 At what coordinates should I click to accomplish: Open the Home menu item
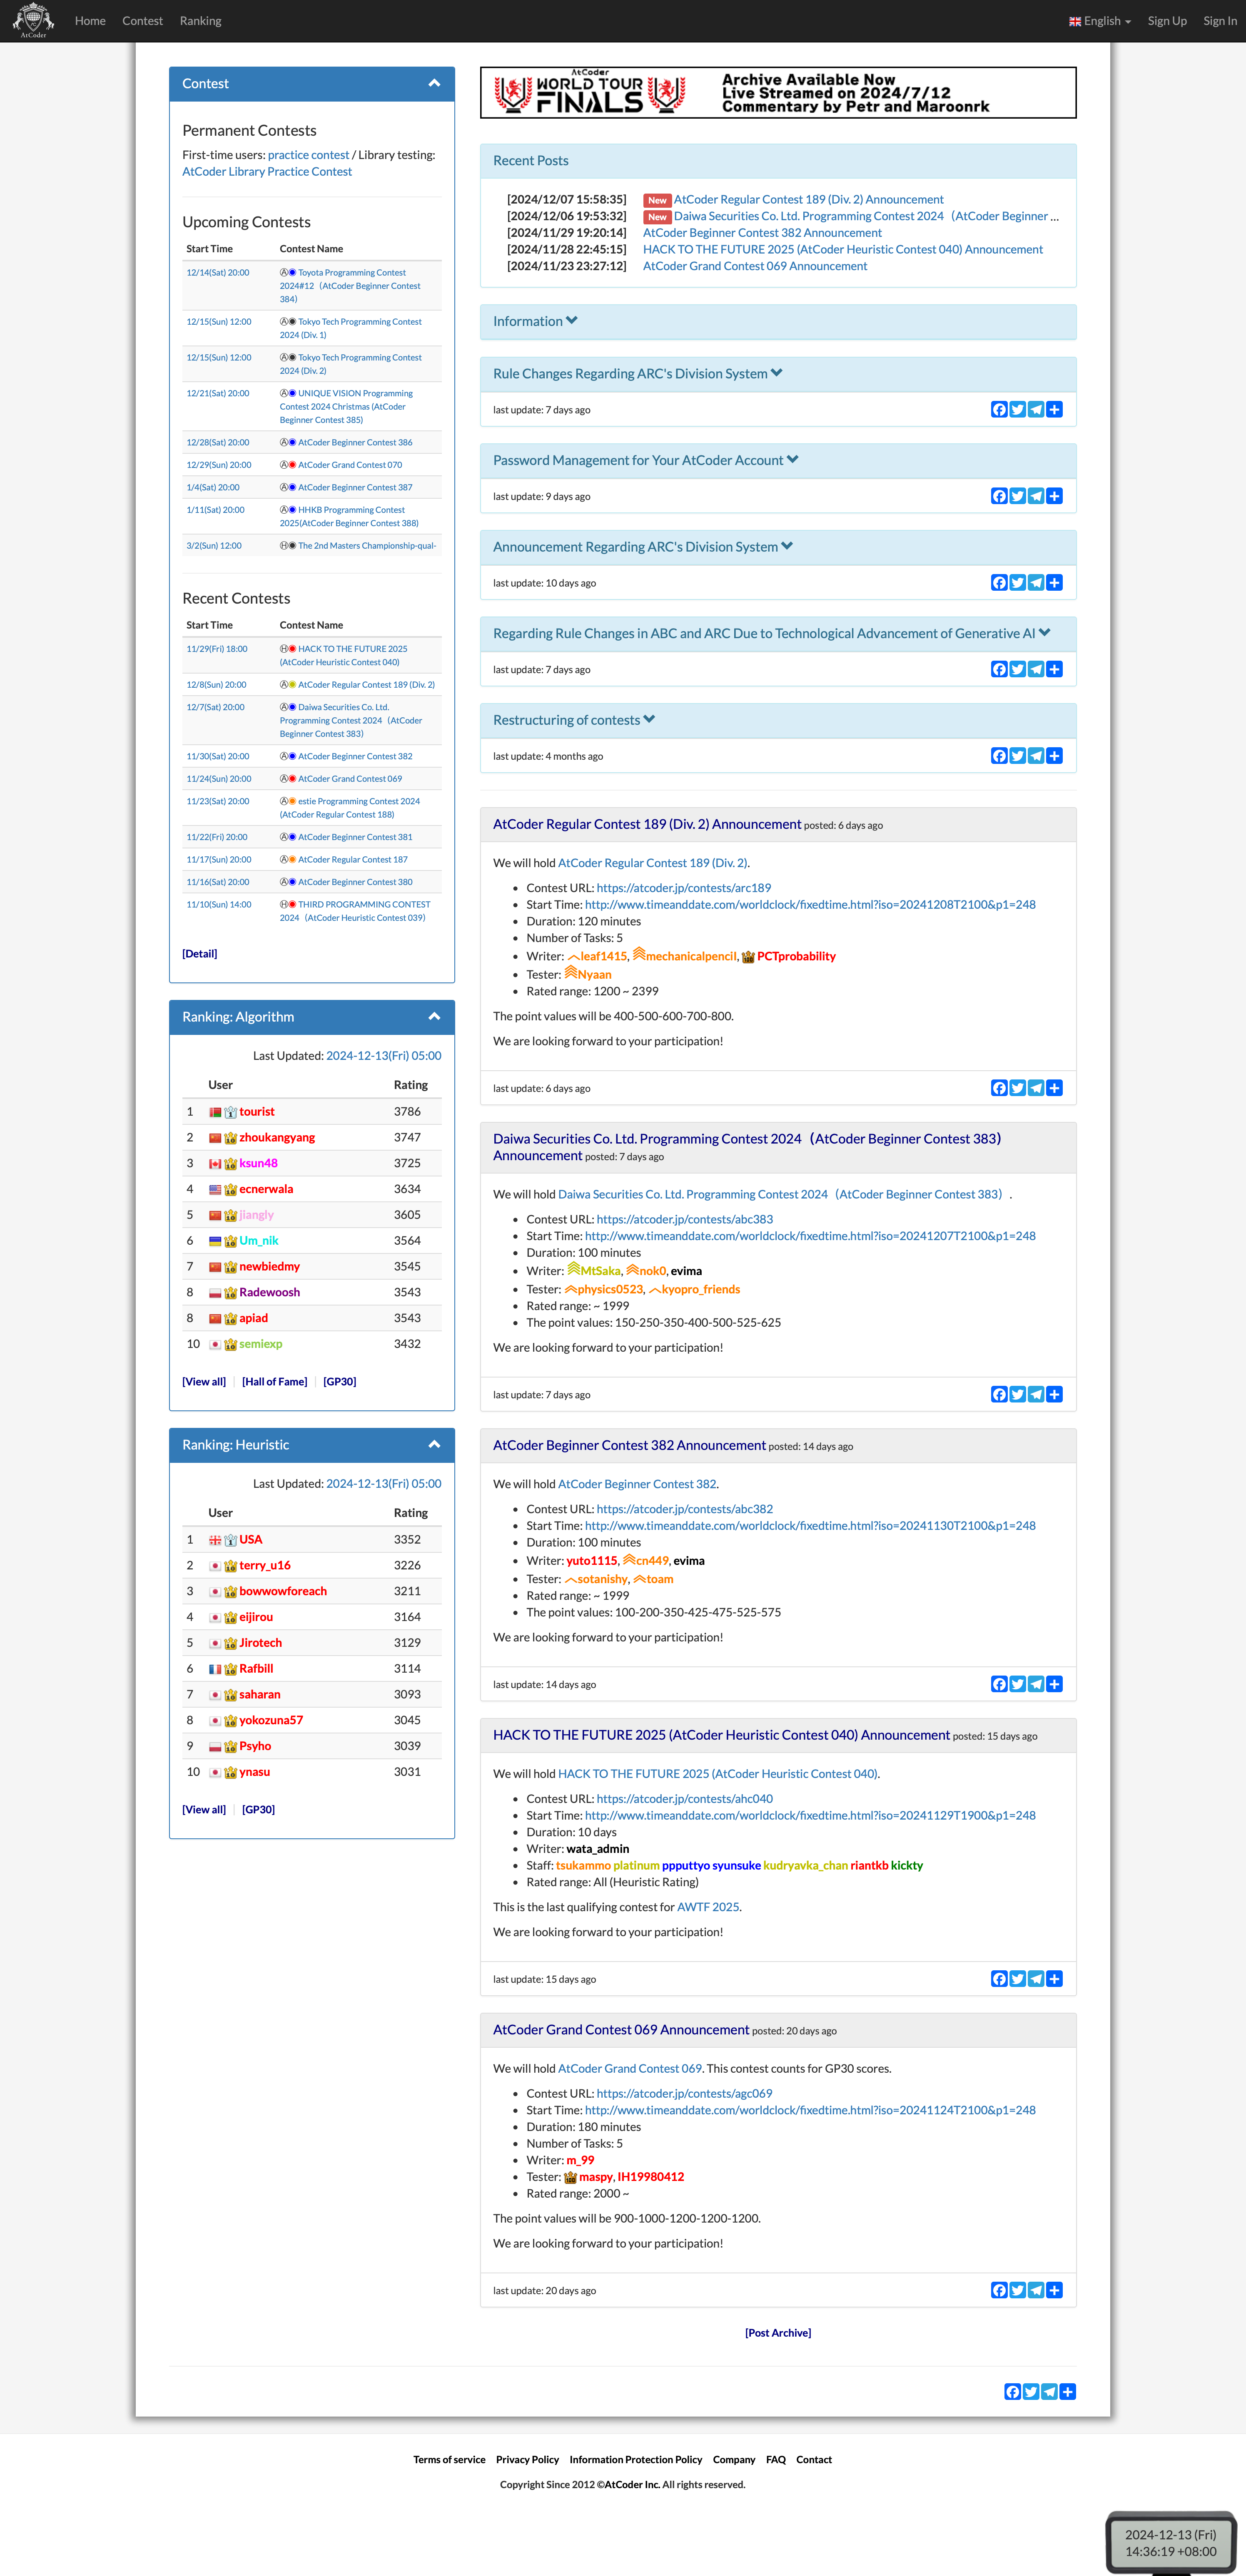pyautogui.click(x=90, y=21)
